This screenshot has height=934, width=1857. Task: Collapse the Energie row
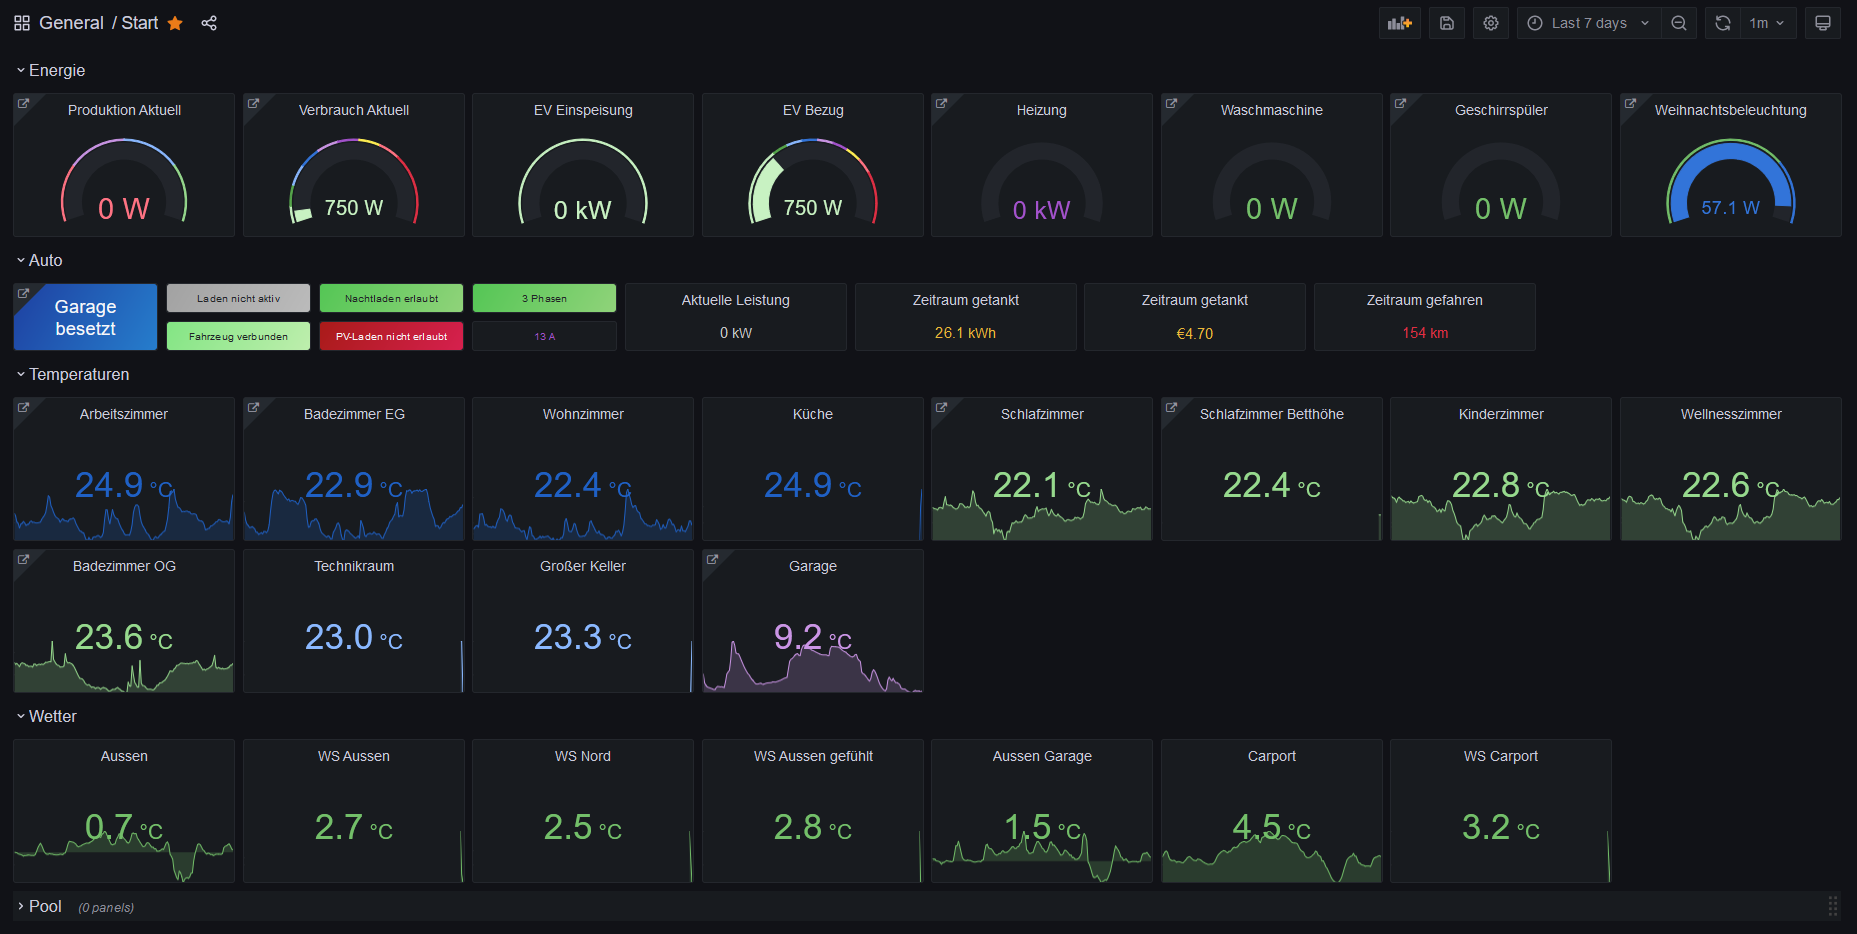[x=50, y=70]
